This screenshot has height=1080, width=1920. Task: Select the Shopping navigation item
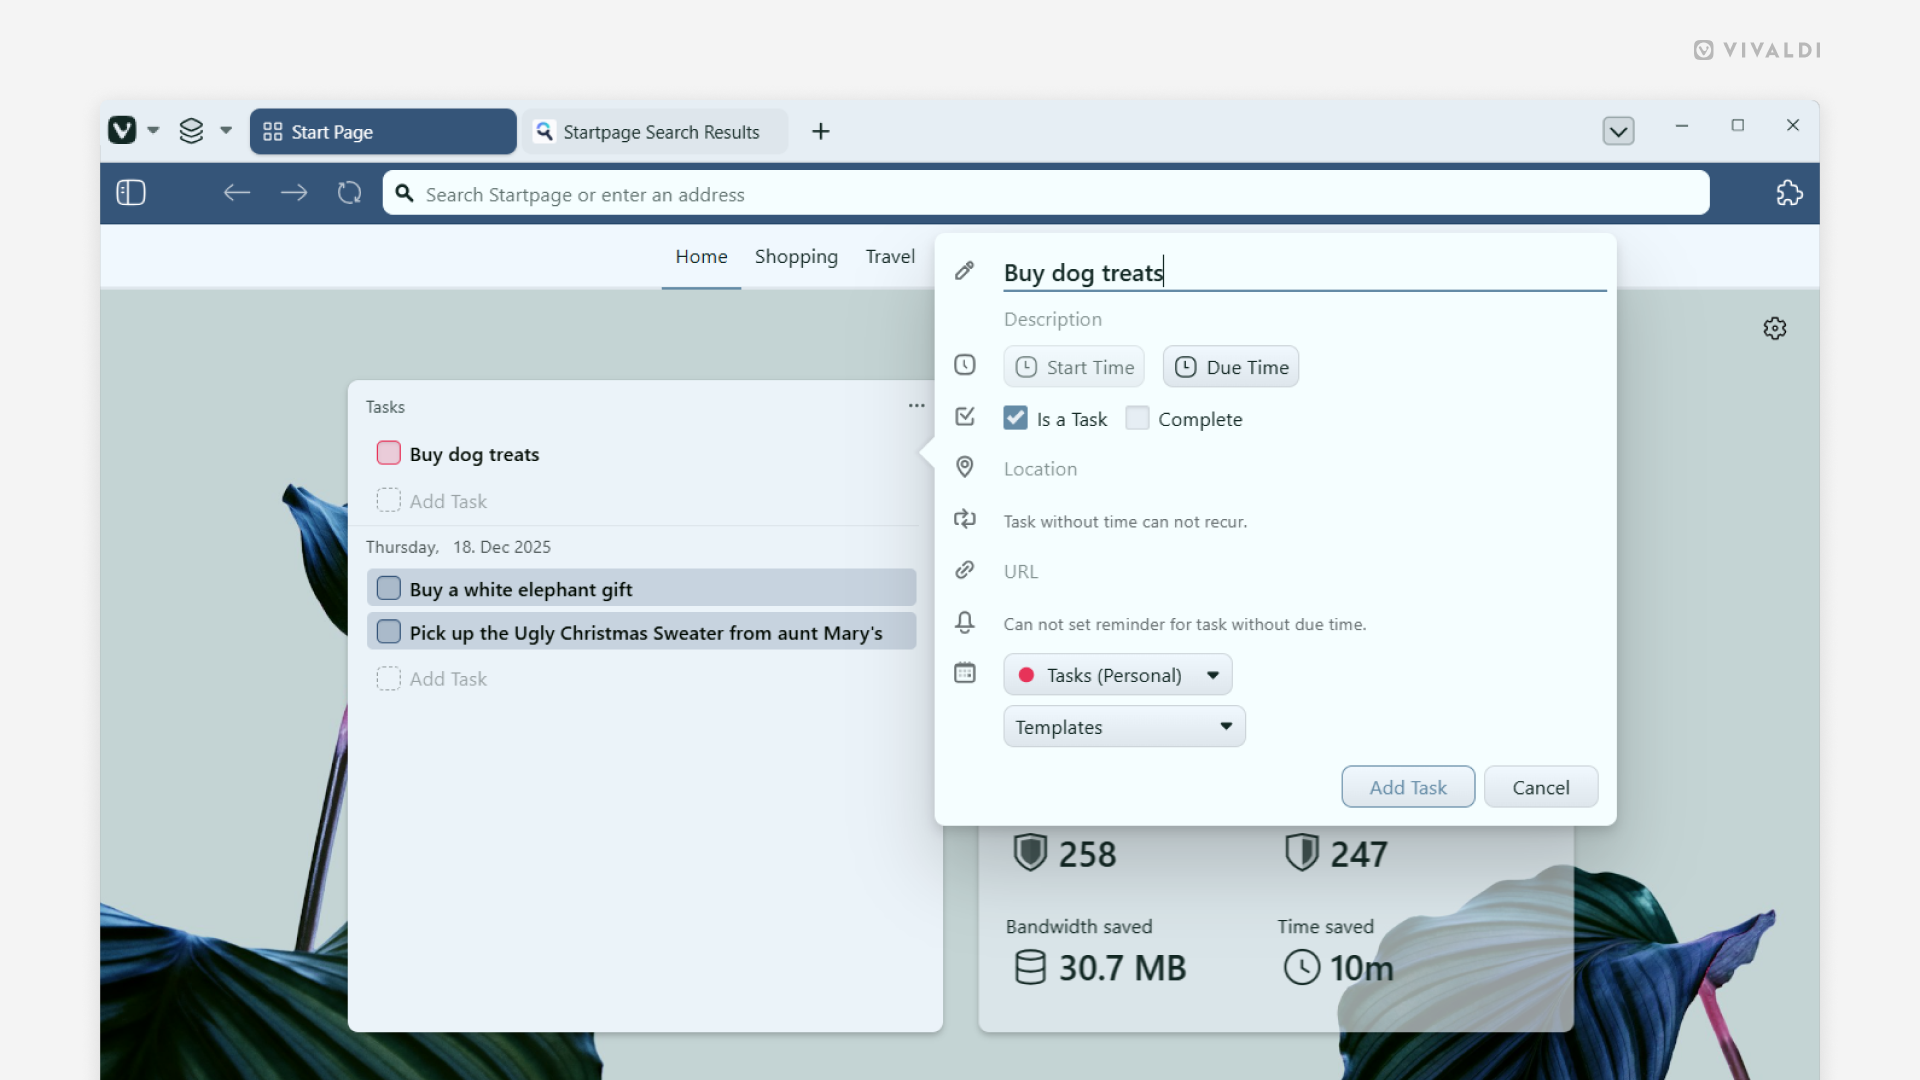tap(796, 256)
